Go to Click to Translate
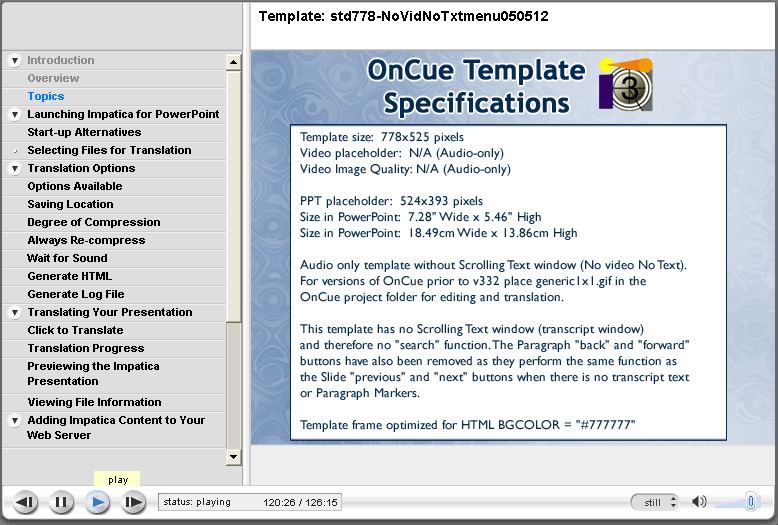 tap(75, 330)
